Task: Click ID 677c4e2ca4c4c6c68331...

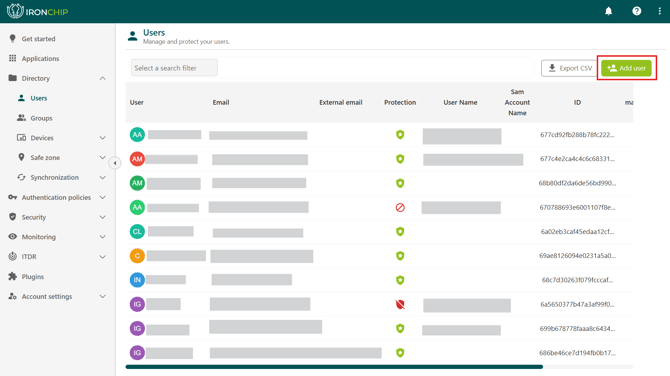Action: [577, 159]
